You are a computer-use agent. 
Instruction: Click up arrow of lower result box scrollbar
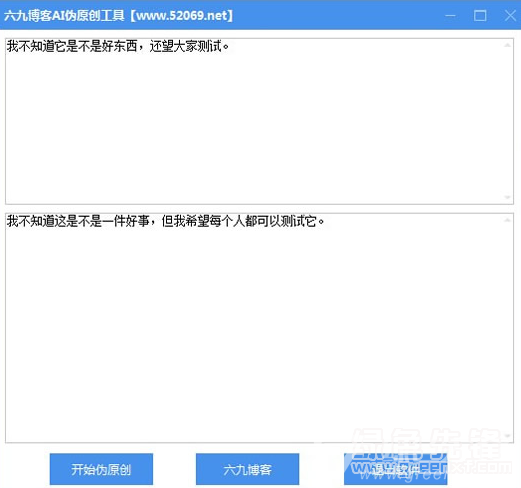507,220
